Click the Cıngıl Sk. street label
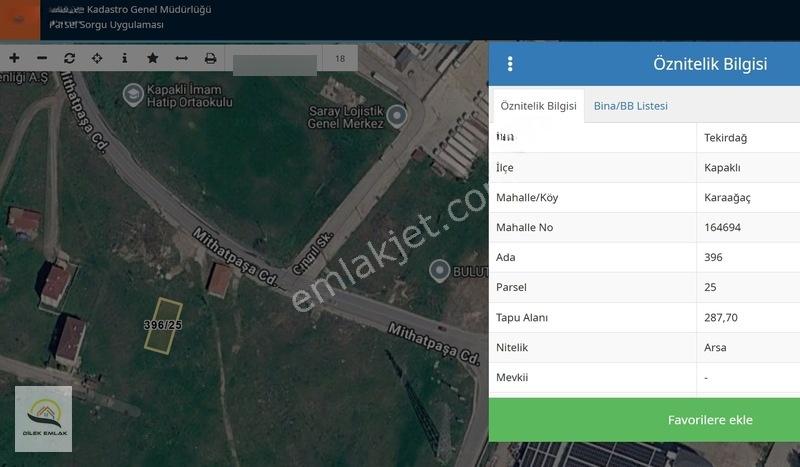The width and height of the screenshot is (800, 467). 313,254
